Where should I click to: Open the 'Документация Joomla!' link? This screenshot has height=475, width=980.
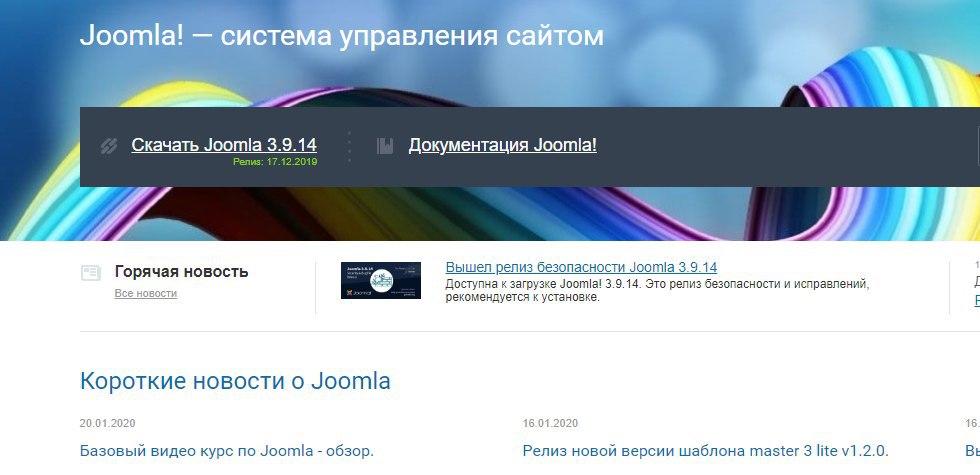point(502,145)
